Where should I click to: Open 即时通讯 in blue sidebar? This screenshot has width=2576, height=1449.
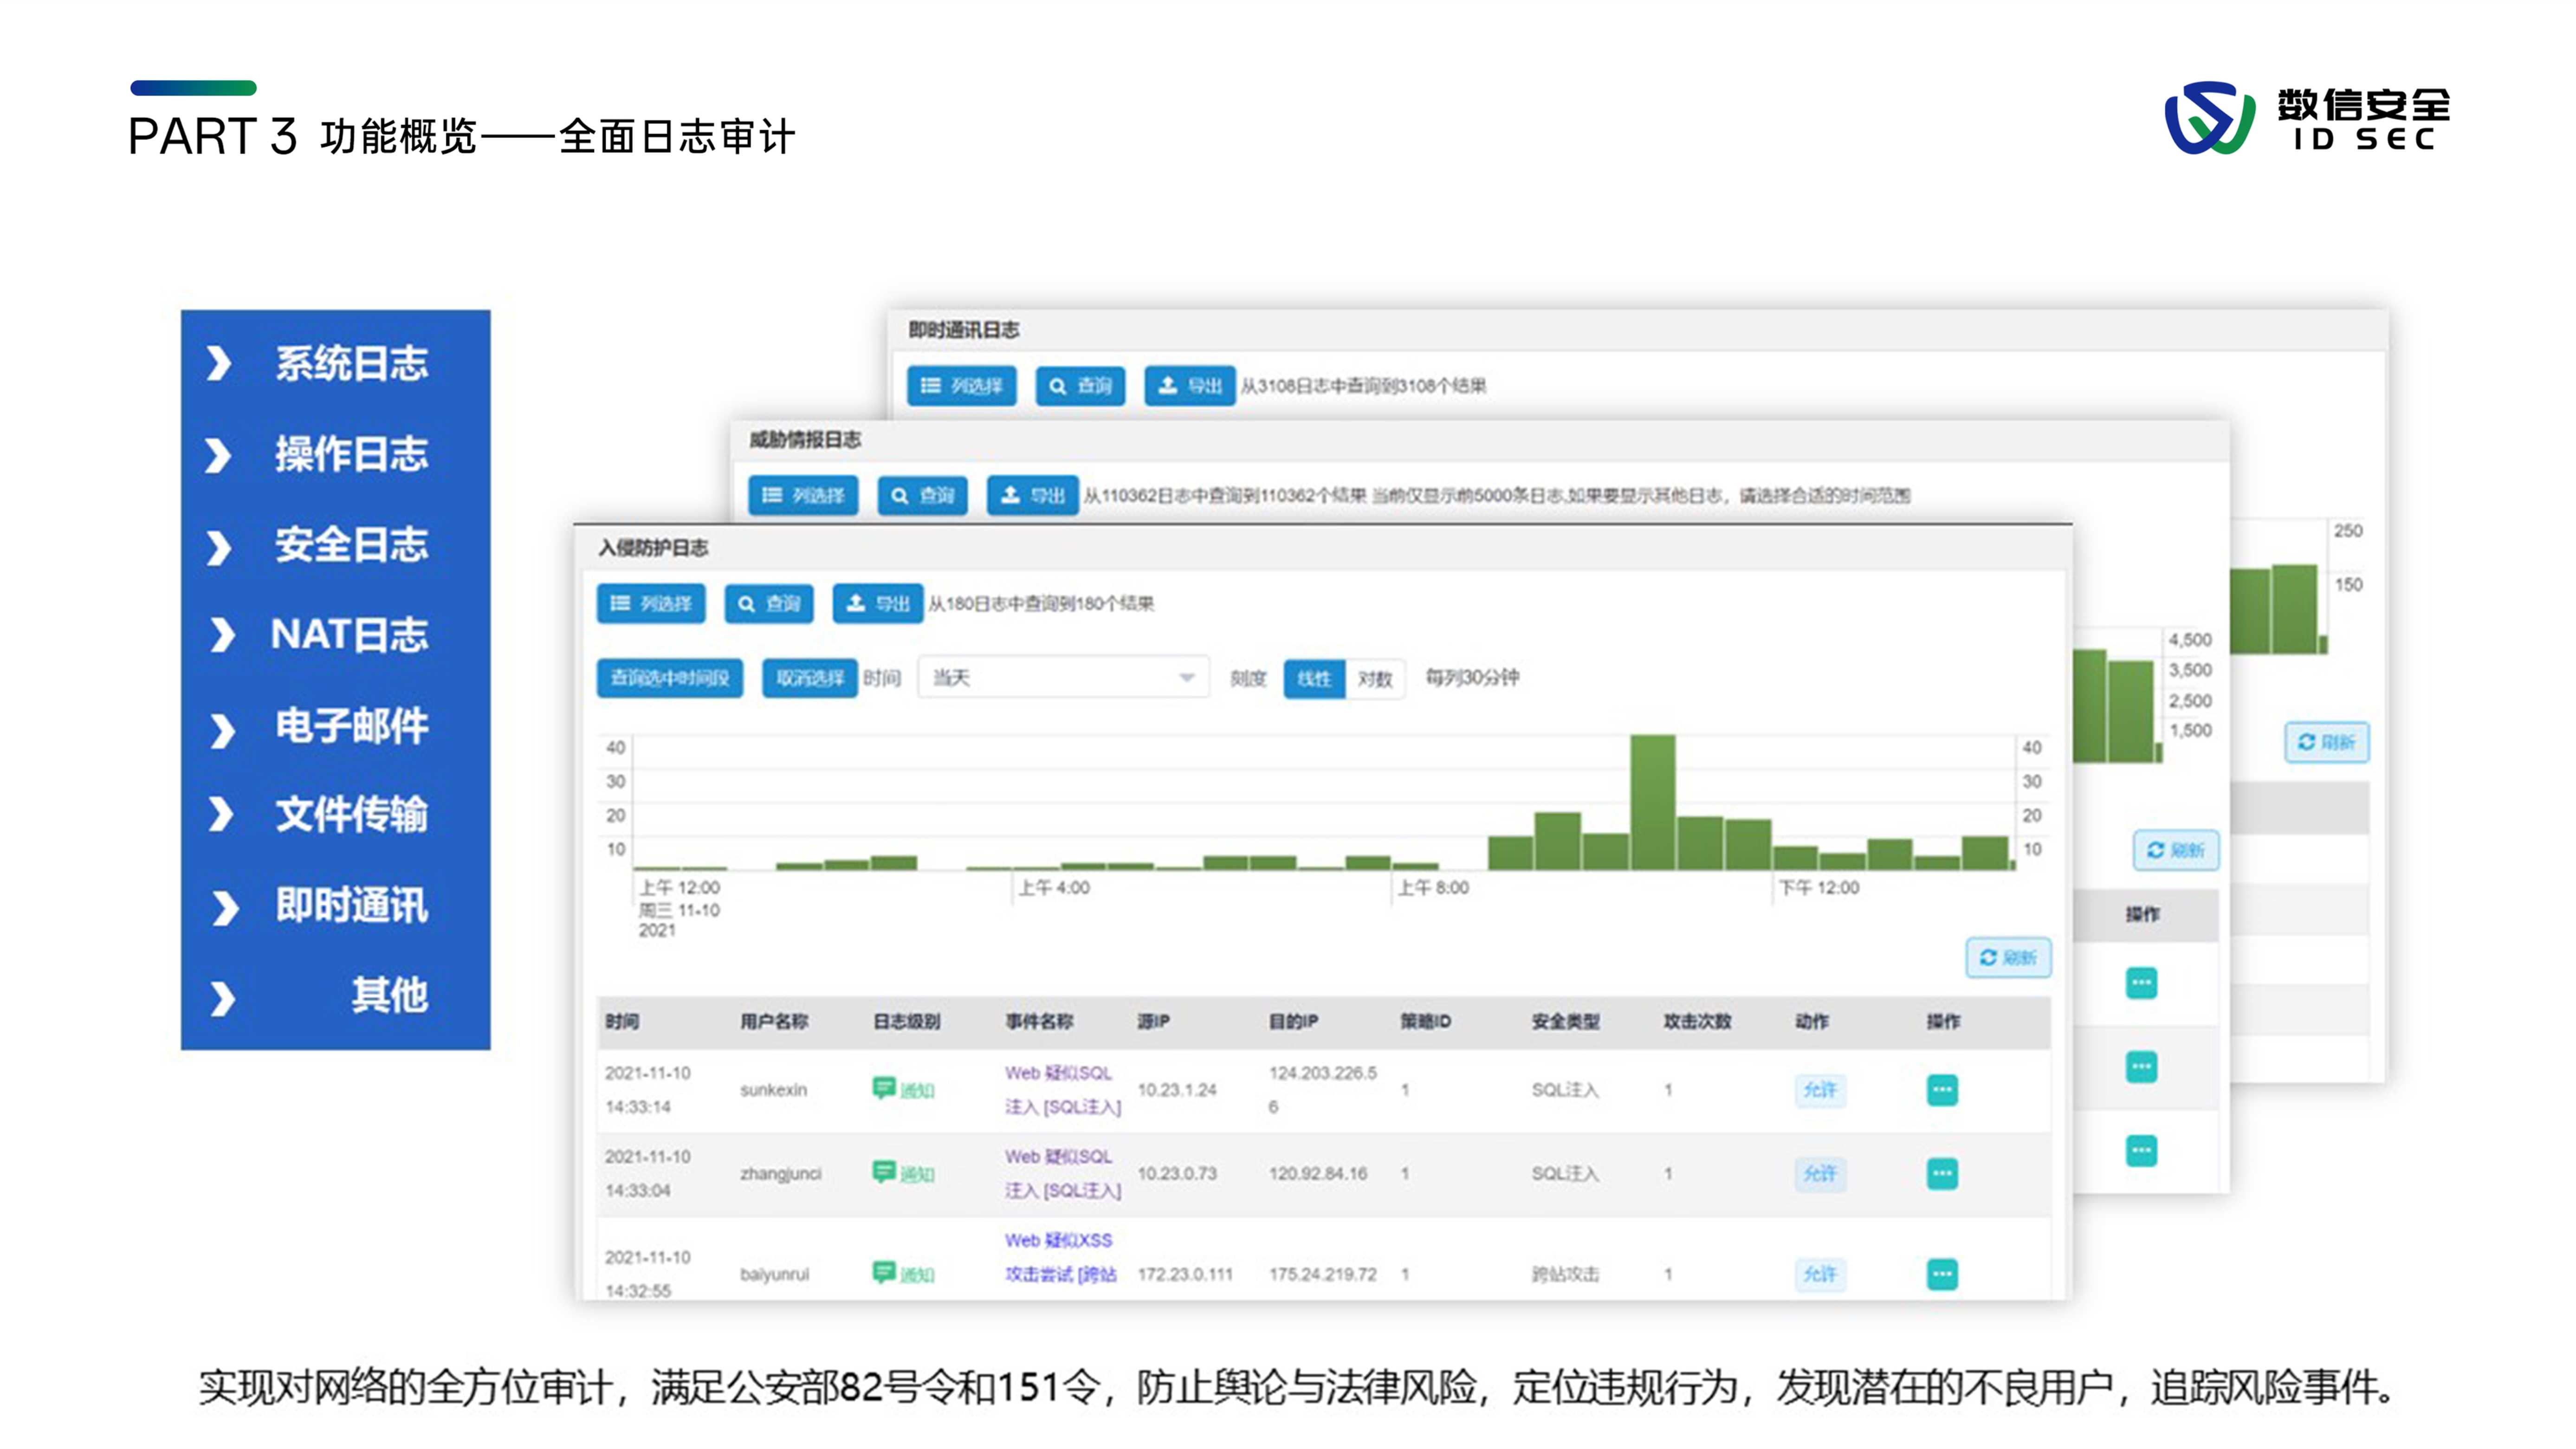351,905
